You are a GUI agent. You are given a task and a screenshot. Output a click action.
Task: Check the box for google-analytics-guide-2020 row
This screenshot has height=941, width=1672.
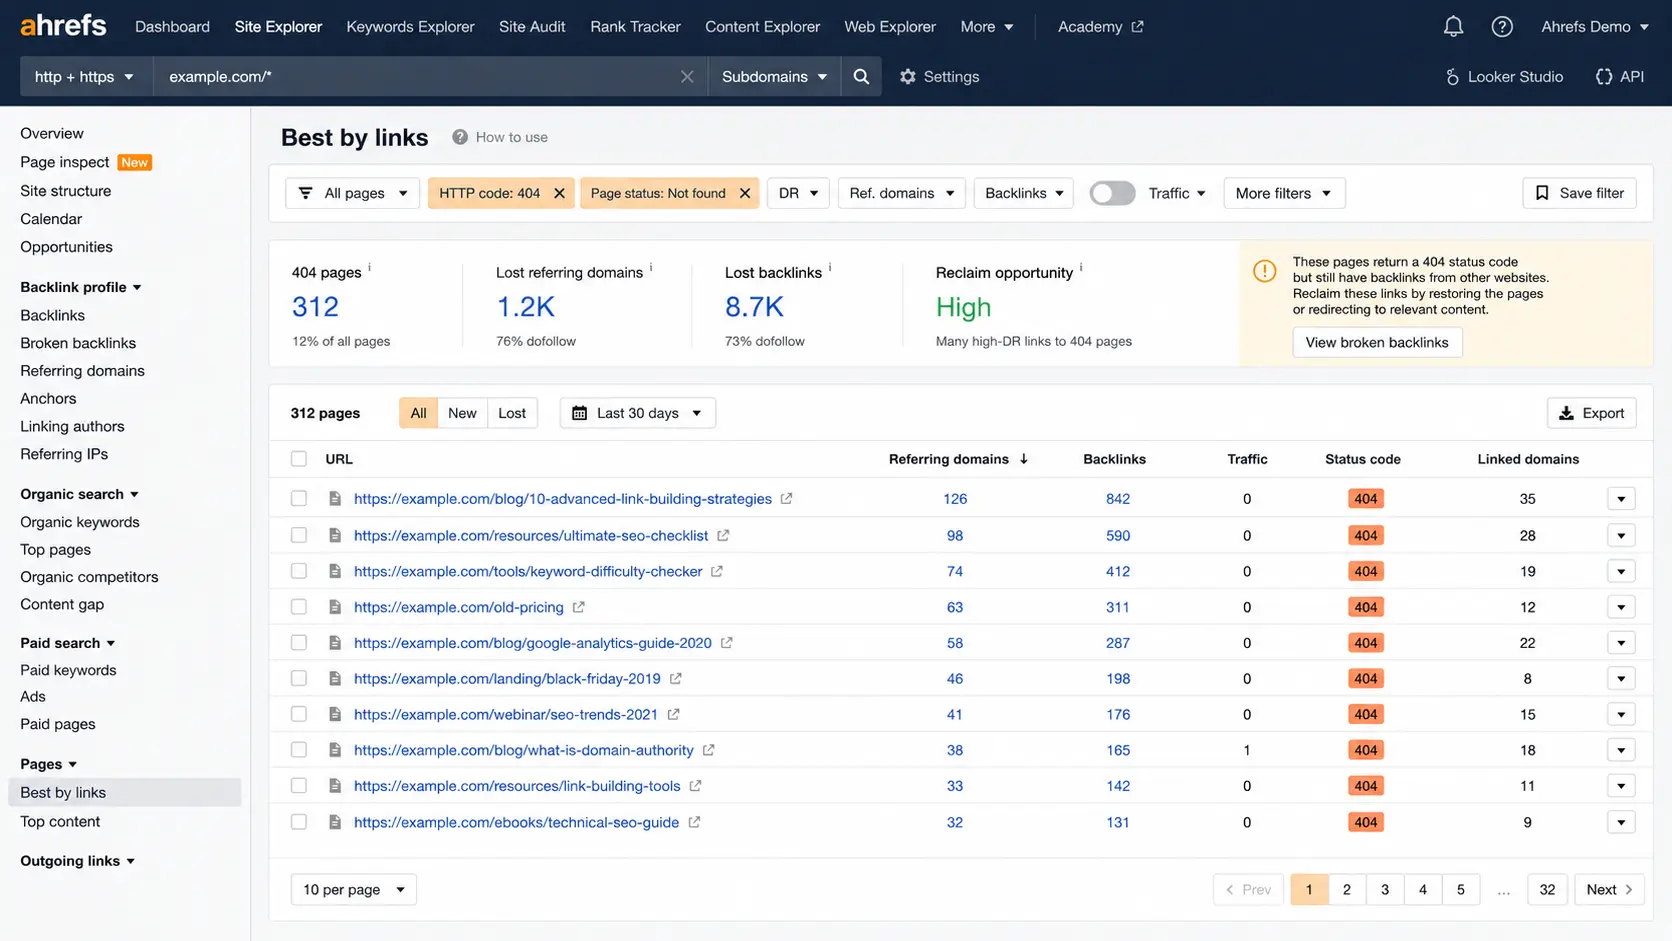tap(299, 643)
